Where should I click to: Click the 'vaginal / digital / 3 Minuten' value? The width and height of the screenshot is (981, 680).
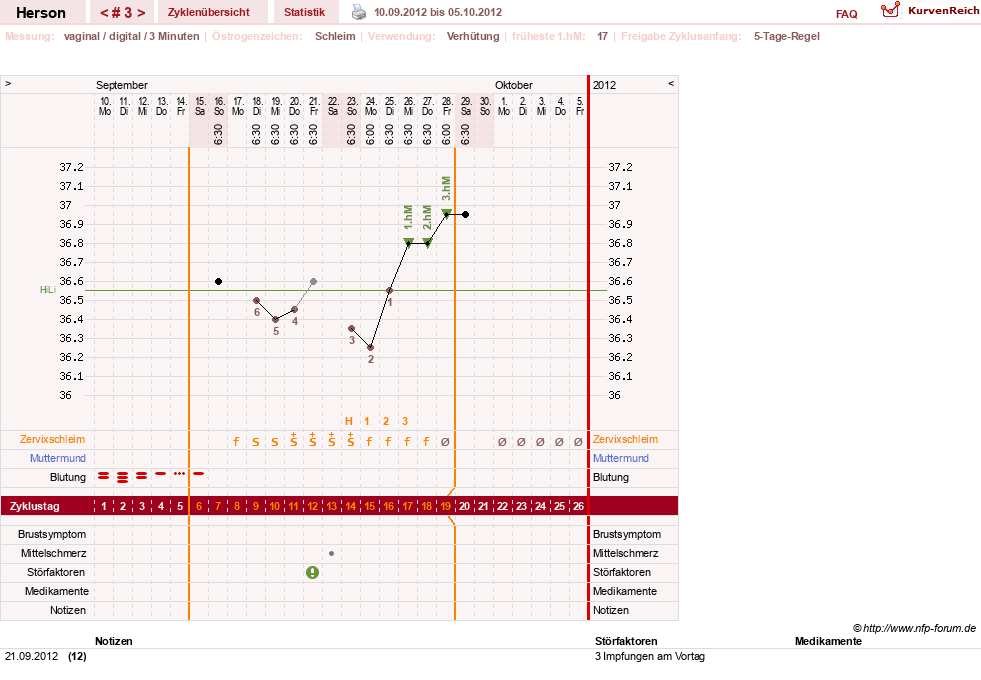tap(131, 36)
